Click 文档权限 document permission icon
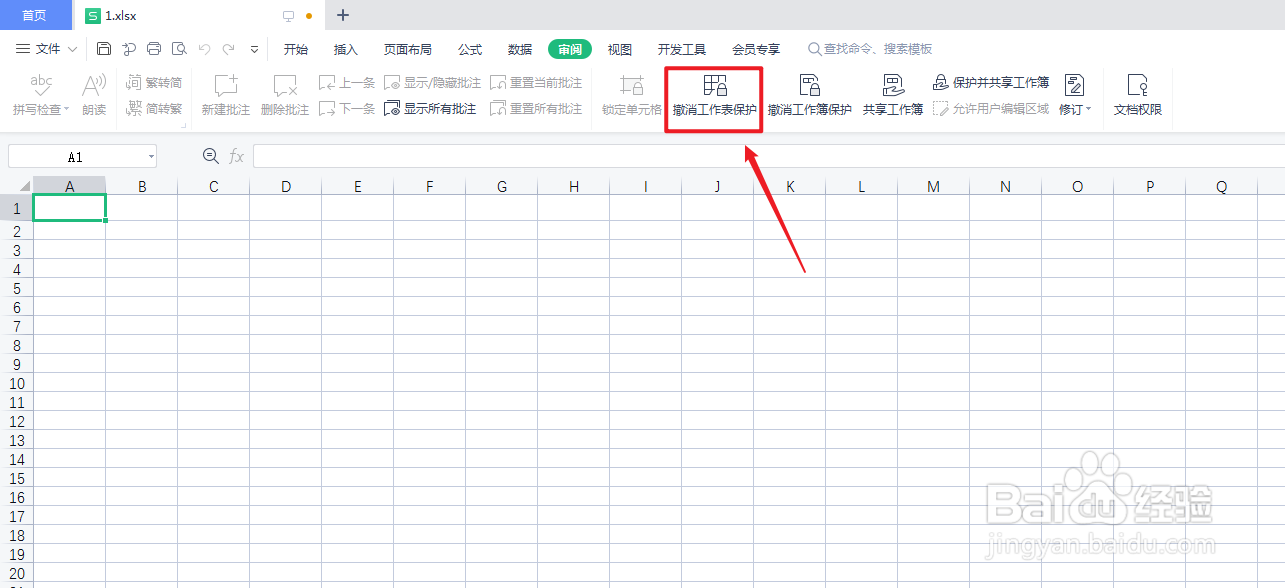This screenshot has height=588, width=1285. (1138, 86)
